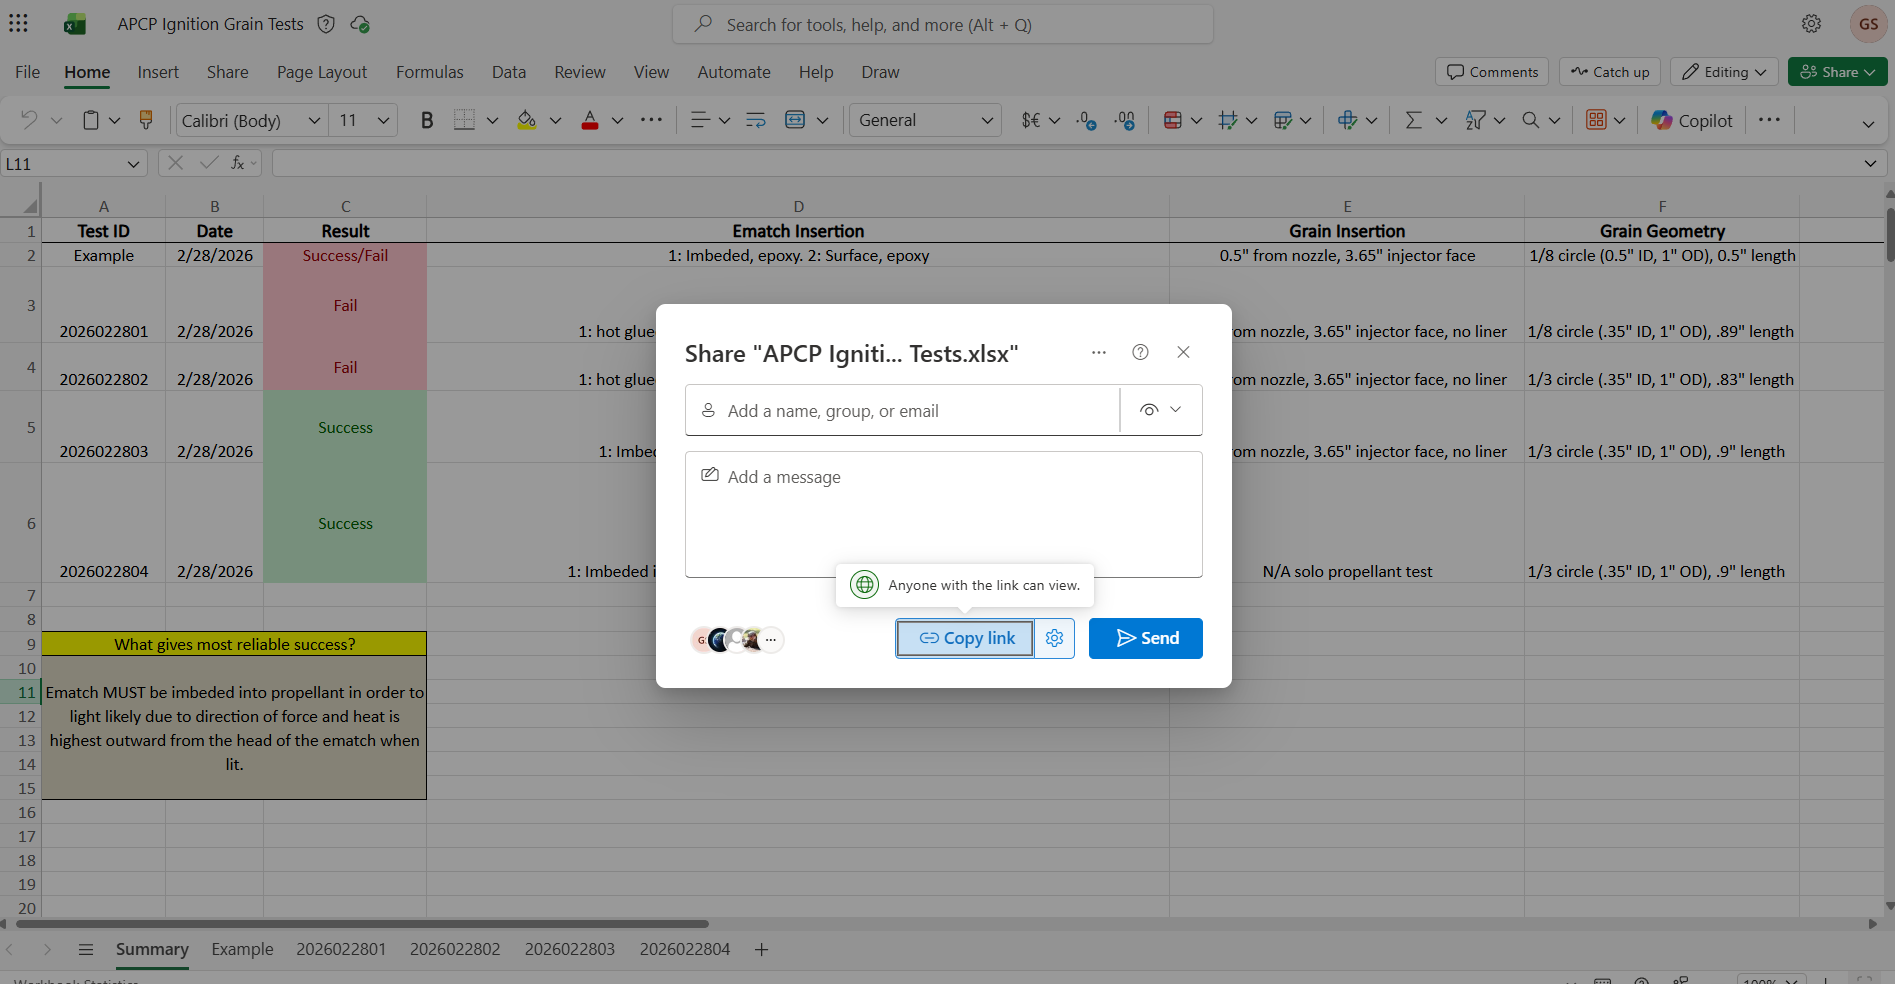Add a new sheet with plus icon
The width and height of the screenshot is (1895, 984).
tap(761, 949)
